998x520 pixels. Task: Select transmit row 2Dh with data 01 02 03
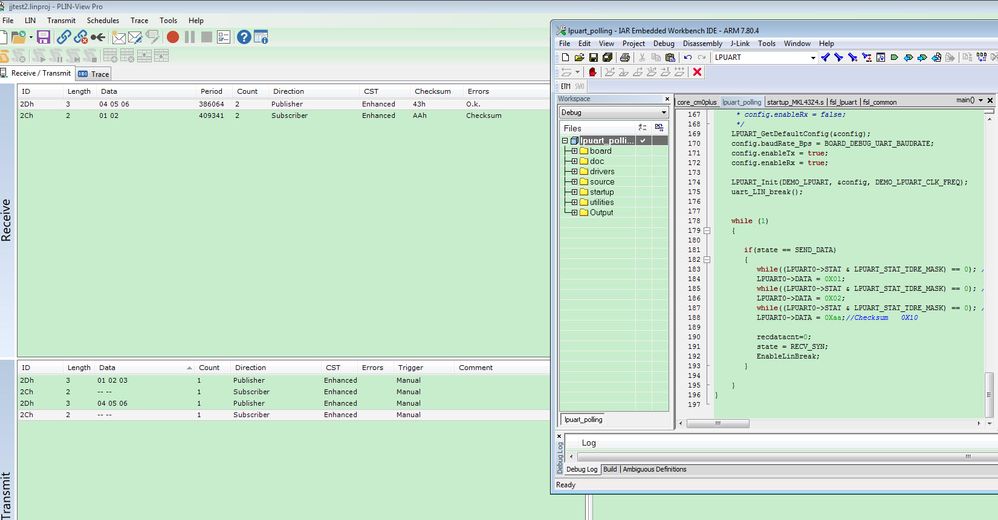coord(283,380)
